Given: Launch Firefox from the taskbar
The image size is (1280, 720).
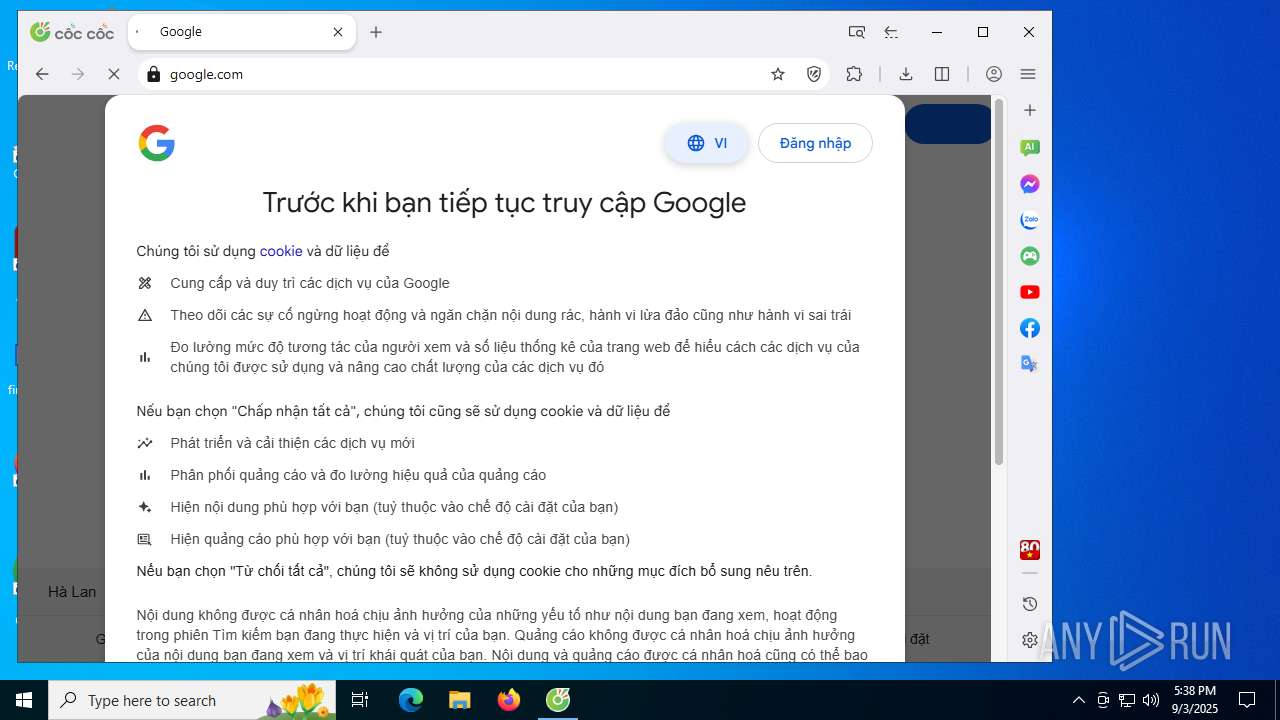Looking at the screenshot, I should click(509, 700).
